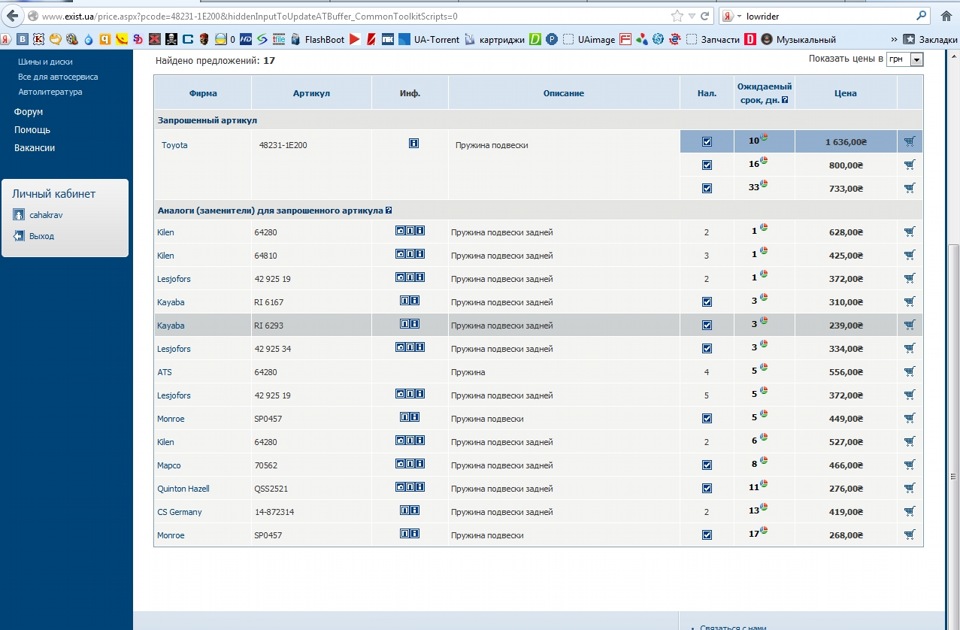Open address bar history dropdown arrow

[x=692, y=16]
